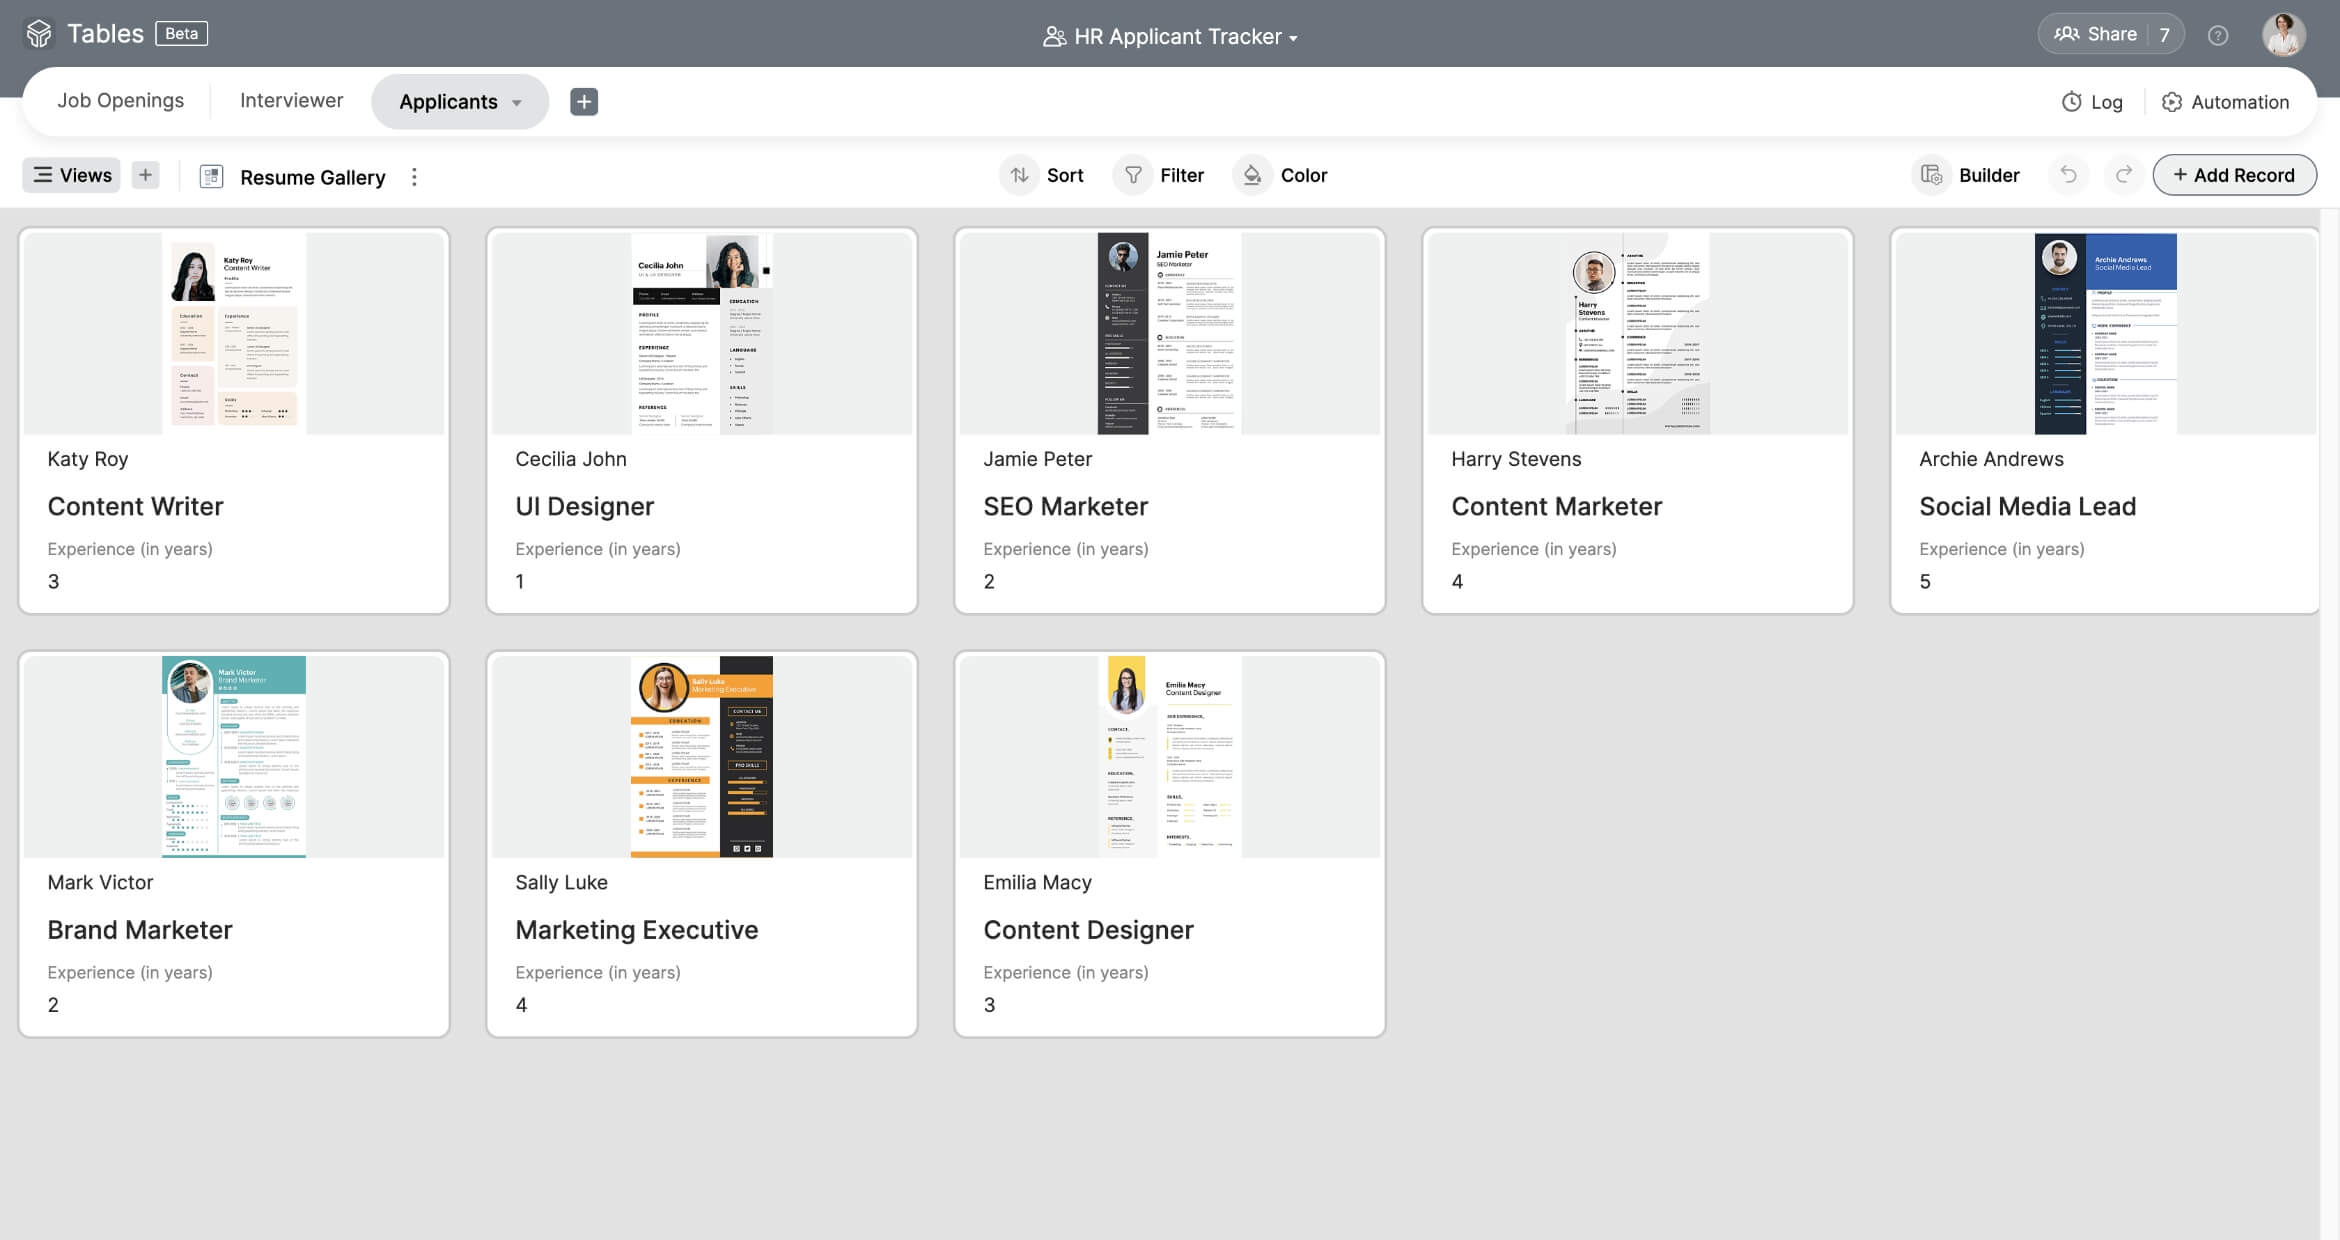
Task: Open the Filter options
Action: coord(1161,175)
